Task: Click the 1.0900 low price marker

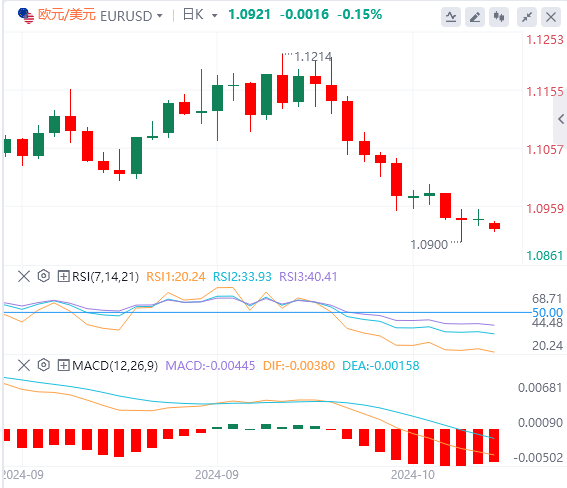Action: click(429, 245)
